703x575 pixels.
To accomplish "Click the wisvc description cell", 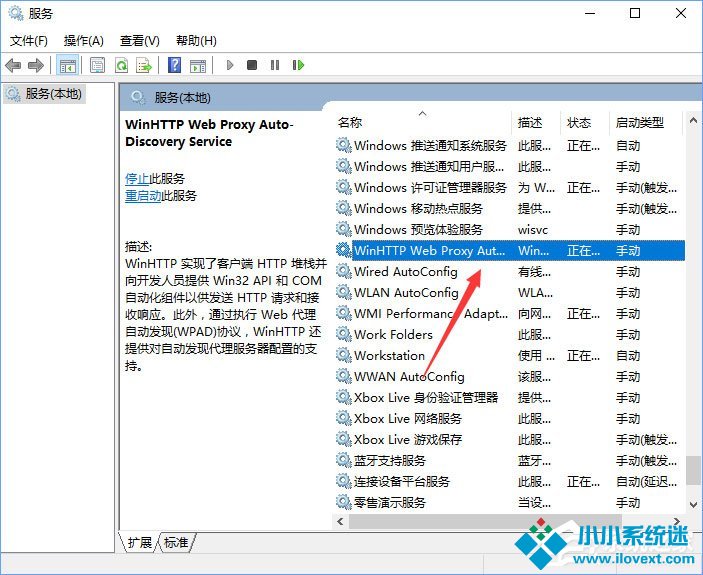I will (x=533, y=230).
